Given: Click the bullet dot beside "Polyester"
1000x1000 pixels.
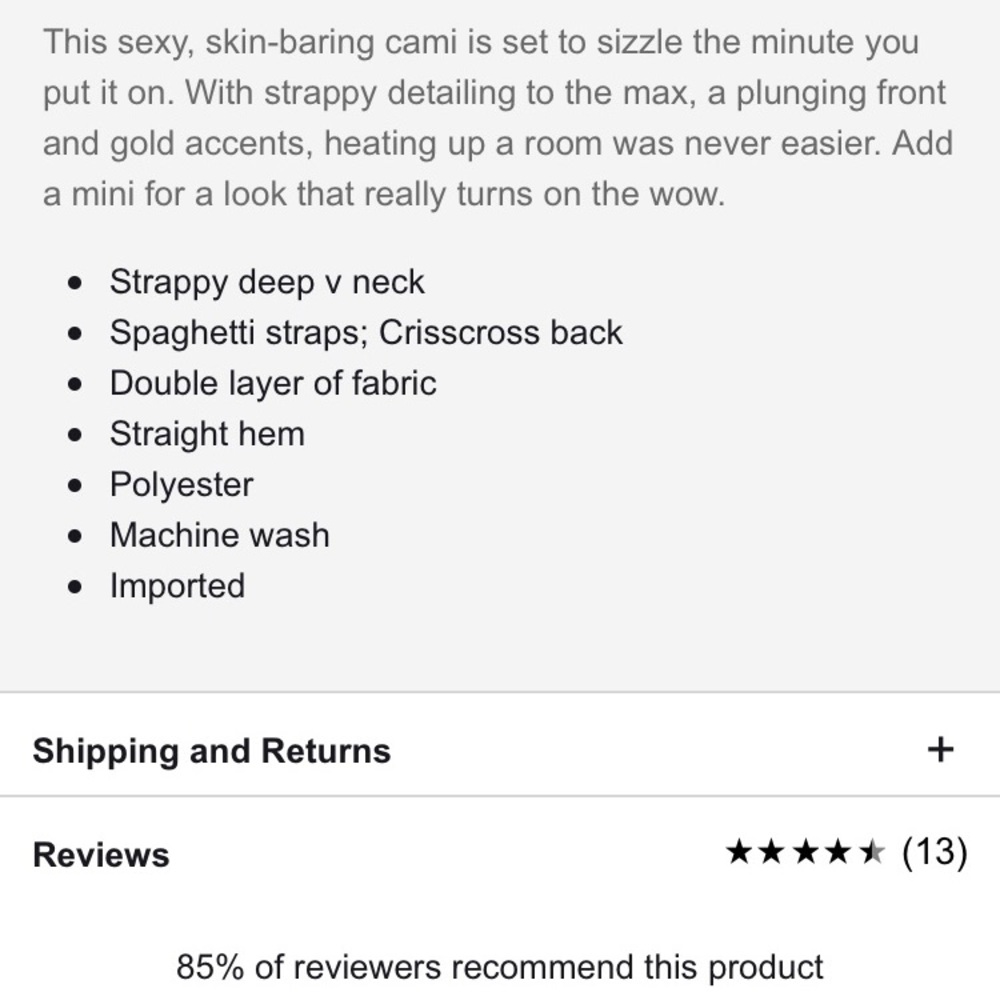Looking at the screenshot, I should [x=76, y=486].
